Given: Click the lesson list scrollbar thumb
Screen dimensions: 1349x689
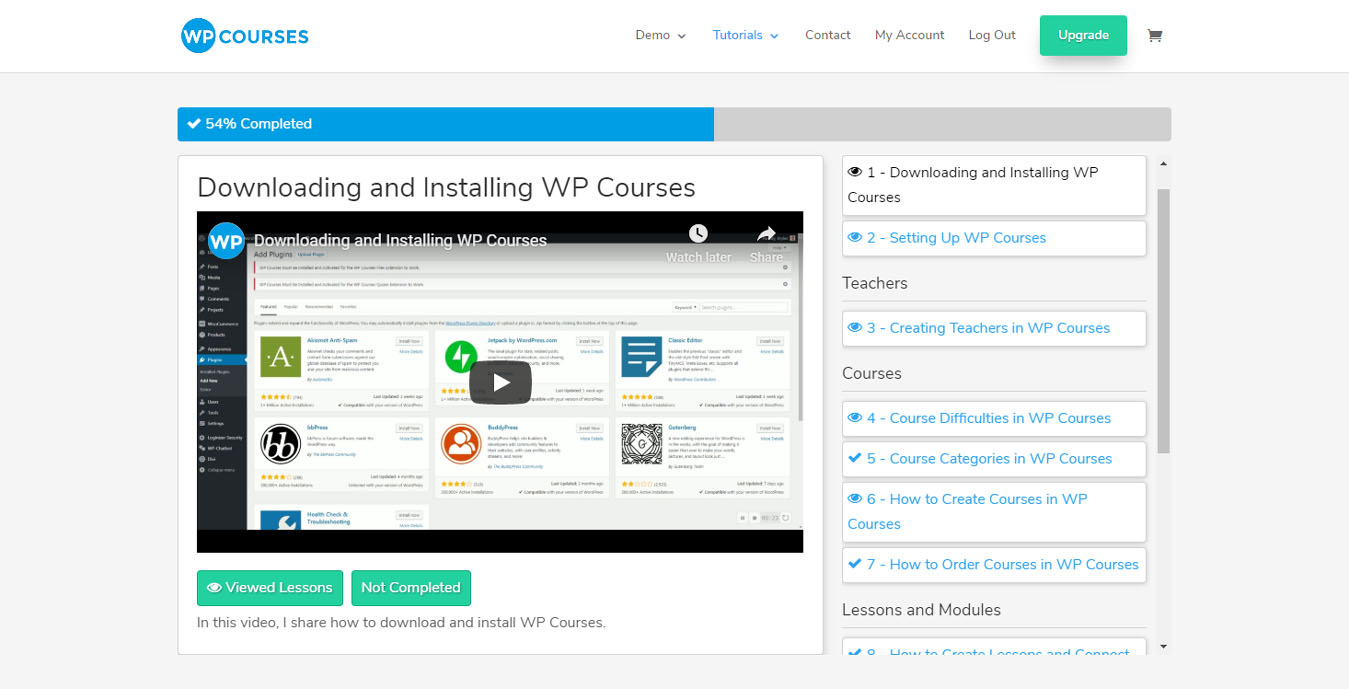Looking at the screenshot, I should pos(1163,320).
